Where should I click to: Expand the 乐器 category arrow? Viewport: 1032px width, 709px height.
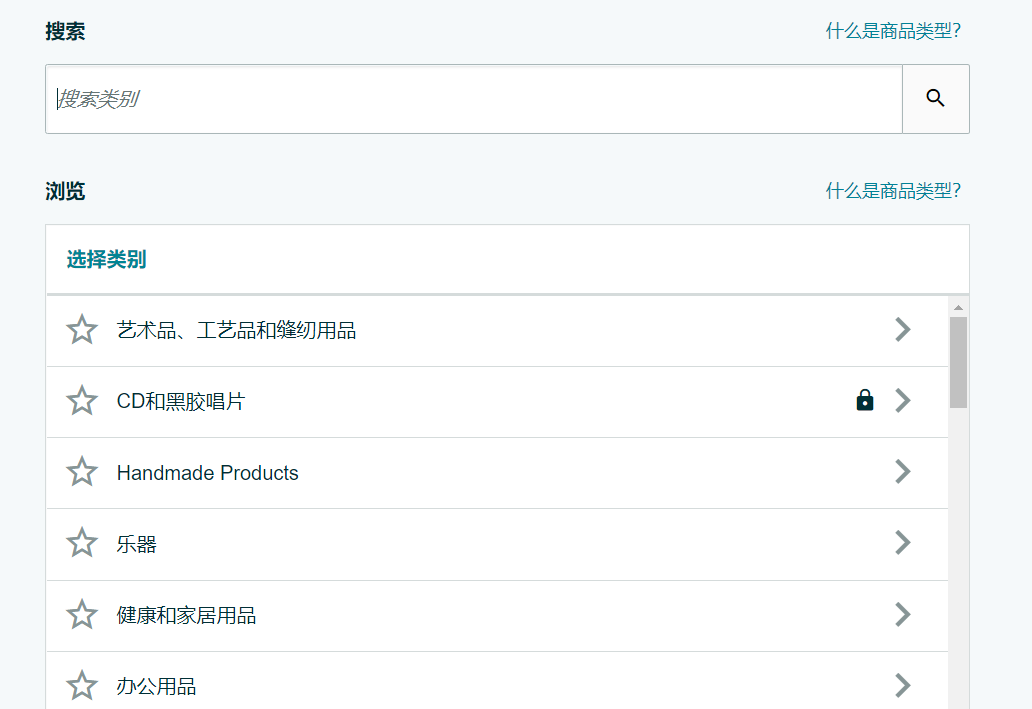903,543
